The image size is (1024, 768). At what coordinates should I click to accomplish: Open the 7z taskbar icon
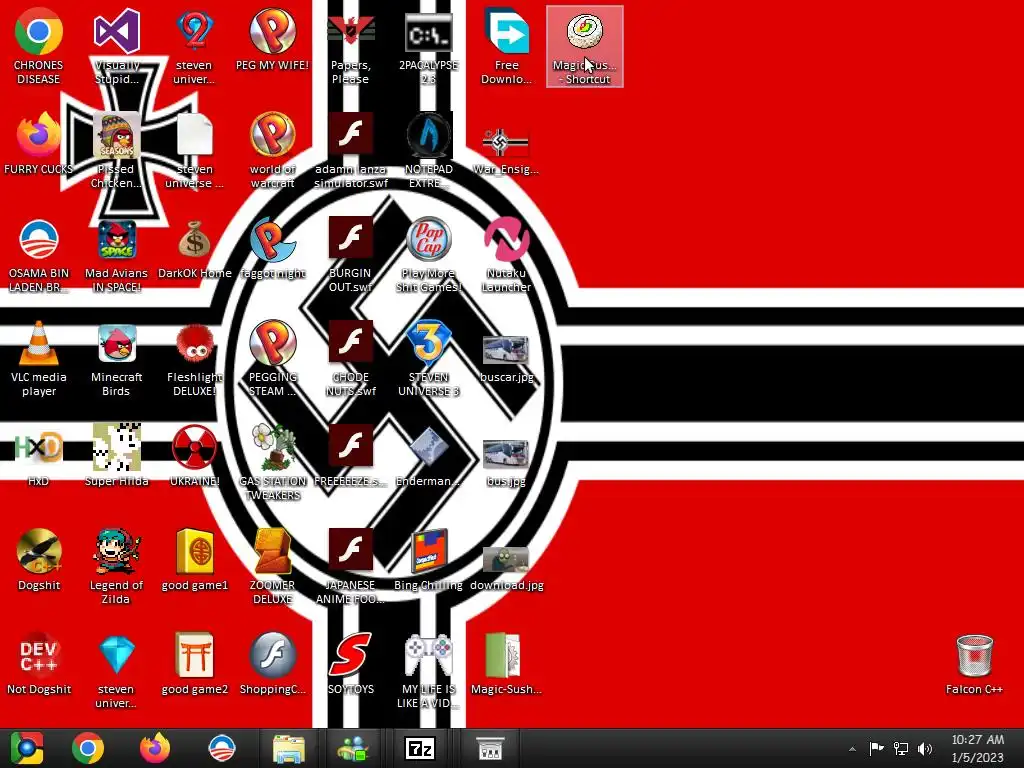click(420, 748)
